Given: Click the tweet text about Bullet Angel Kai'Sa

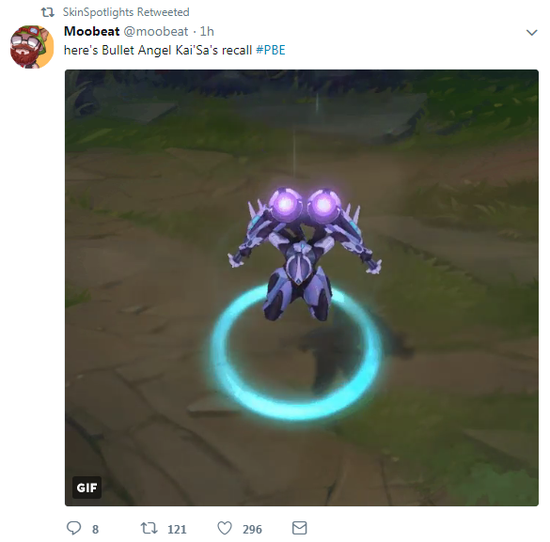Looking at the screenshot, I should 175,50.
